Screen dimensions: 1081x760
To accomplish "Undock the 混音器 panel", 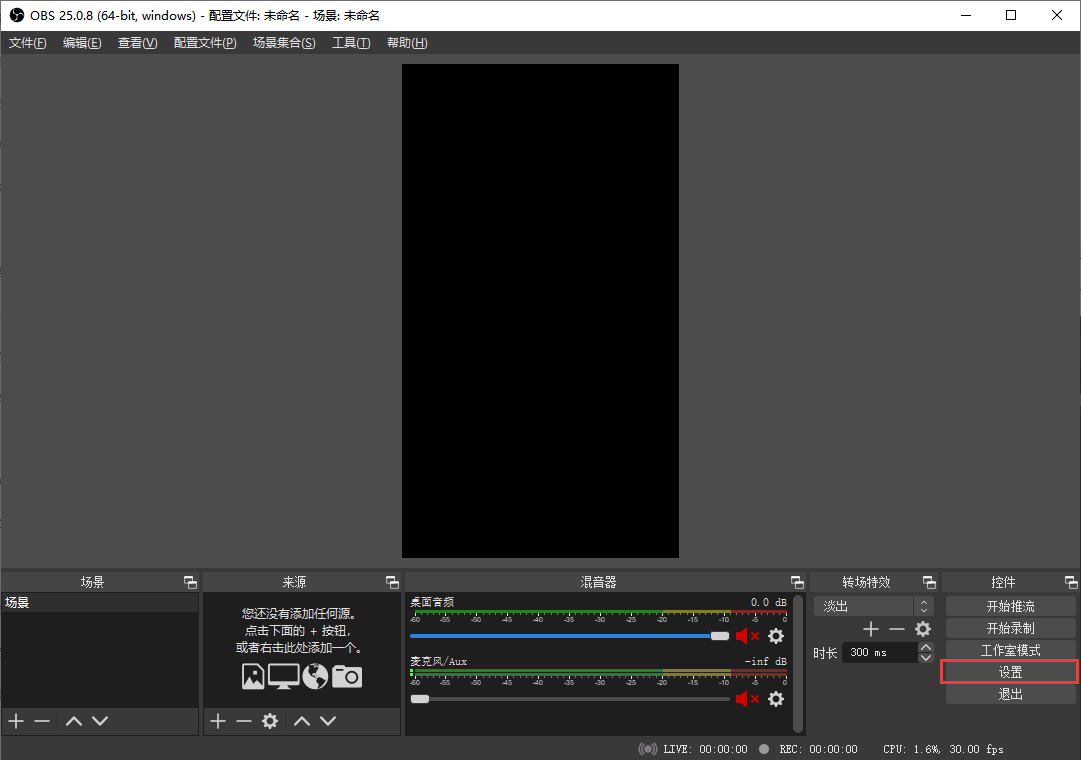I will (x=797, y=582).
